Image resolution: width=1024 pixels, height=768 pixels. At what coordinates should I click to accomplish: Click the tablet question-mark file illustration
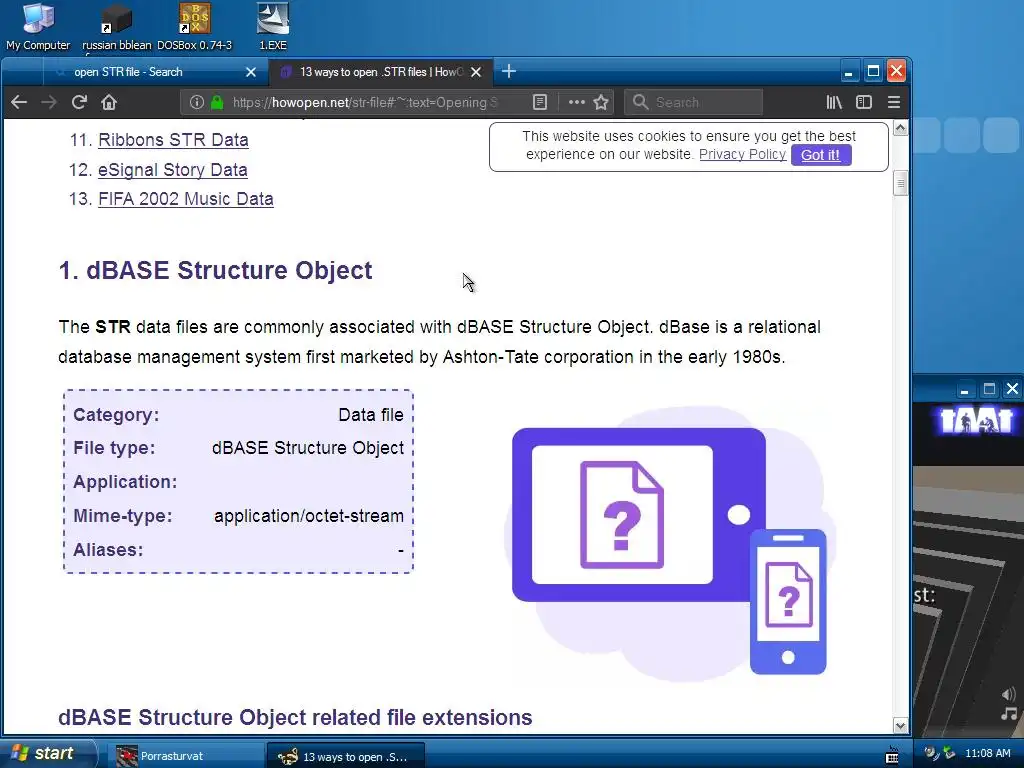[639, 515]
